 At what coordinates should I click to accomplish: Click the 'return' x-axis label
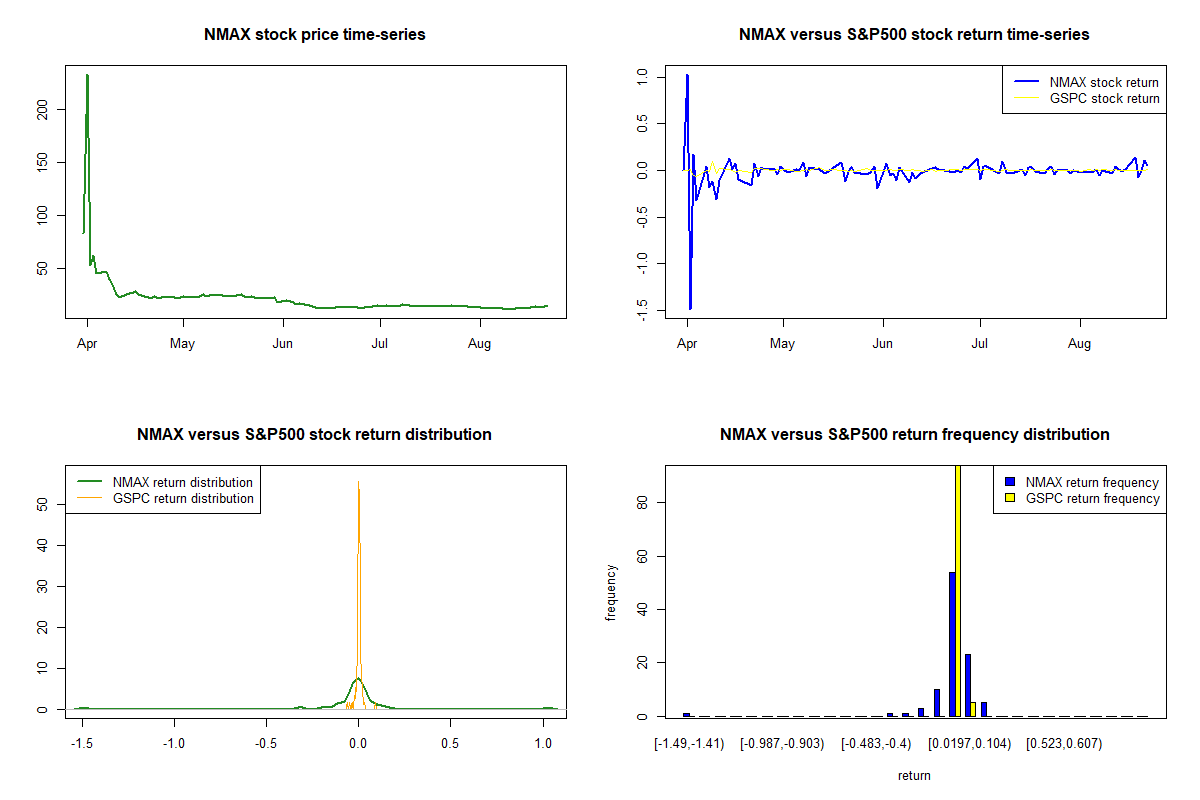[914, 775]
